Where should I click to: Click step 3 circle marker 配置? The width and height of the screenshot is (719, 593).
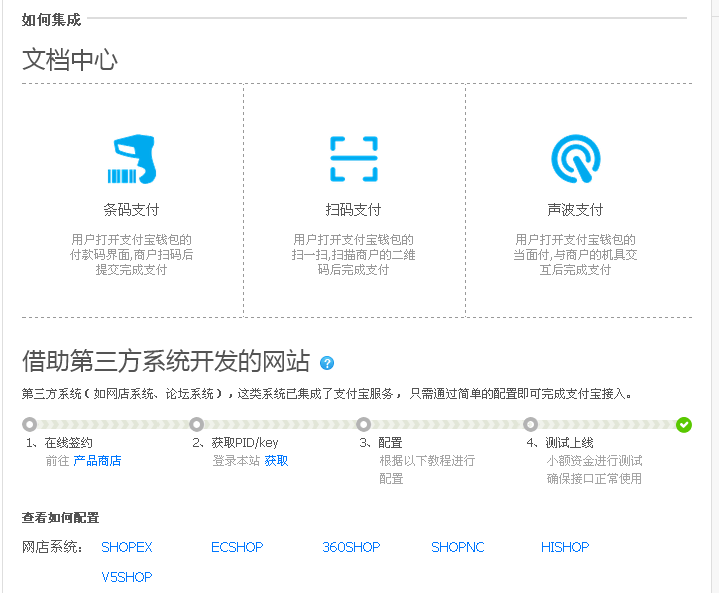[x=364, y=424]
